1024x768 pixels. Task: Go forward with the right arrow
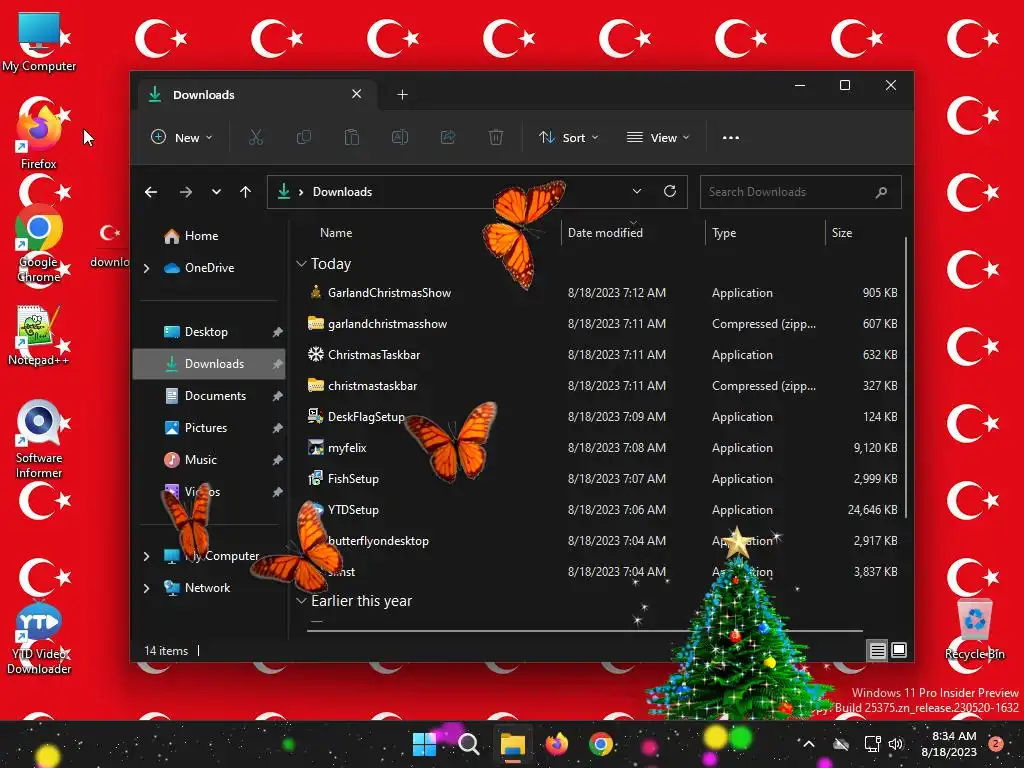point(186,192)
